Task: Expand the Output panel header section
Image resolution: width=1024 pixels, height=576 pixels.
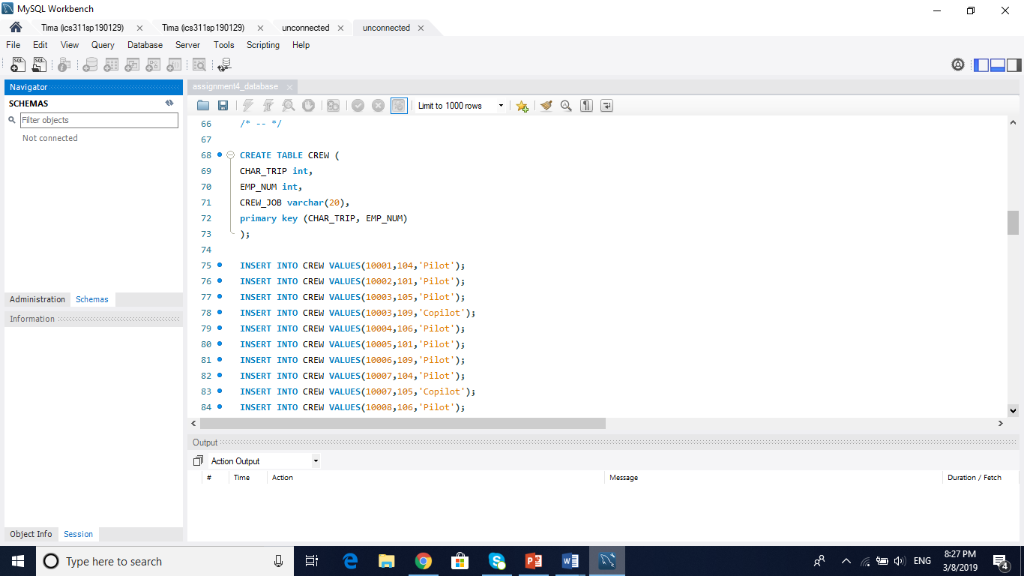Action: coord(204,442)
